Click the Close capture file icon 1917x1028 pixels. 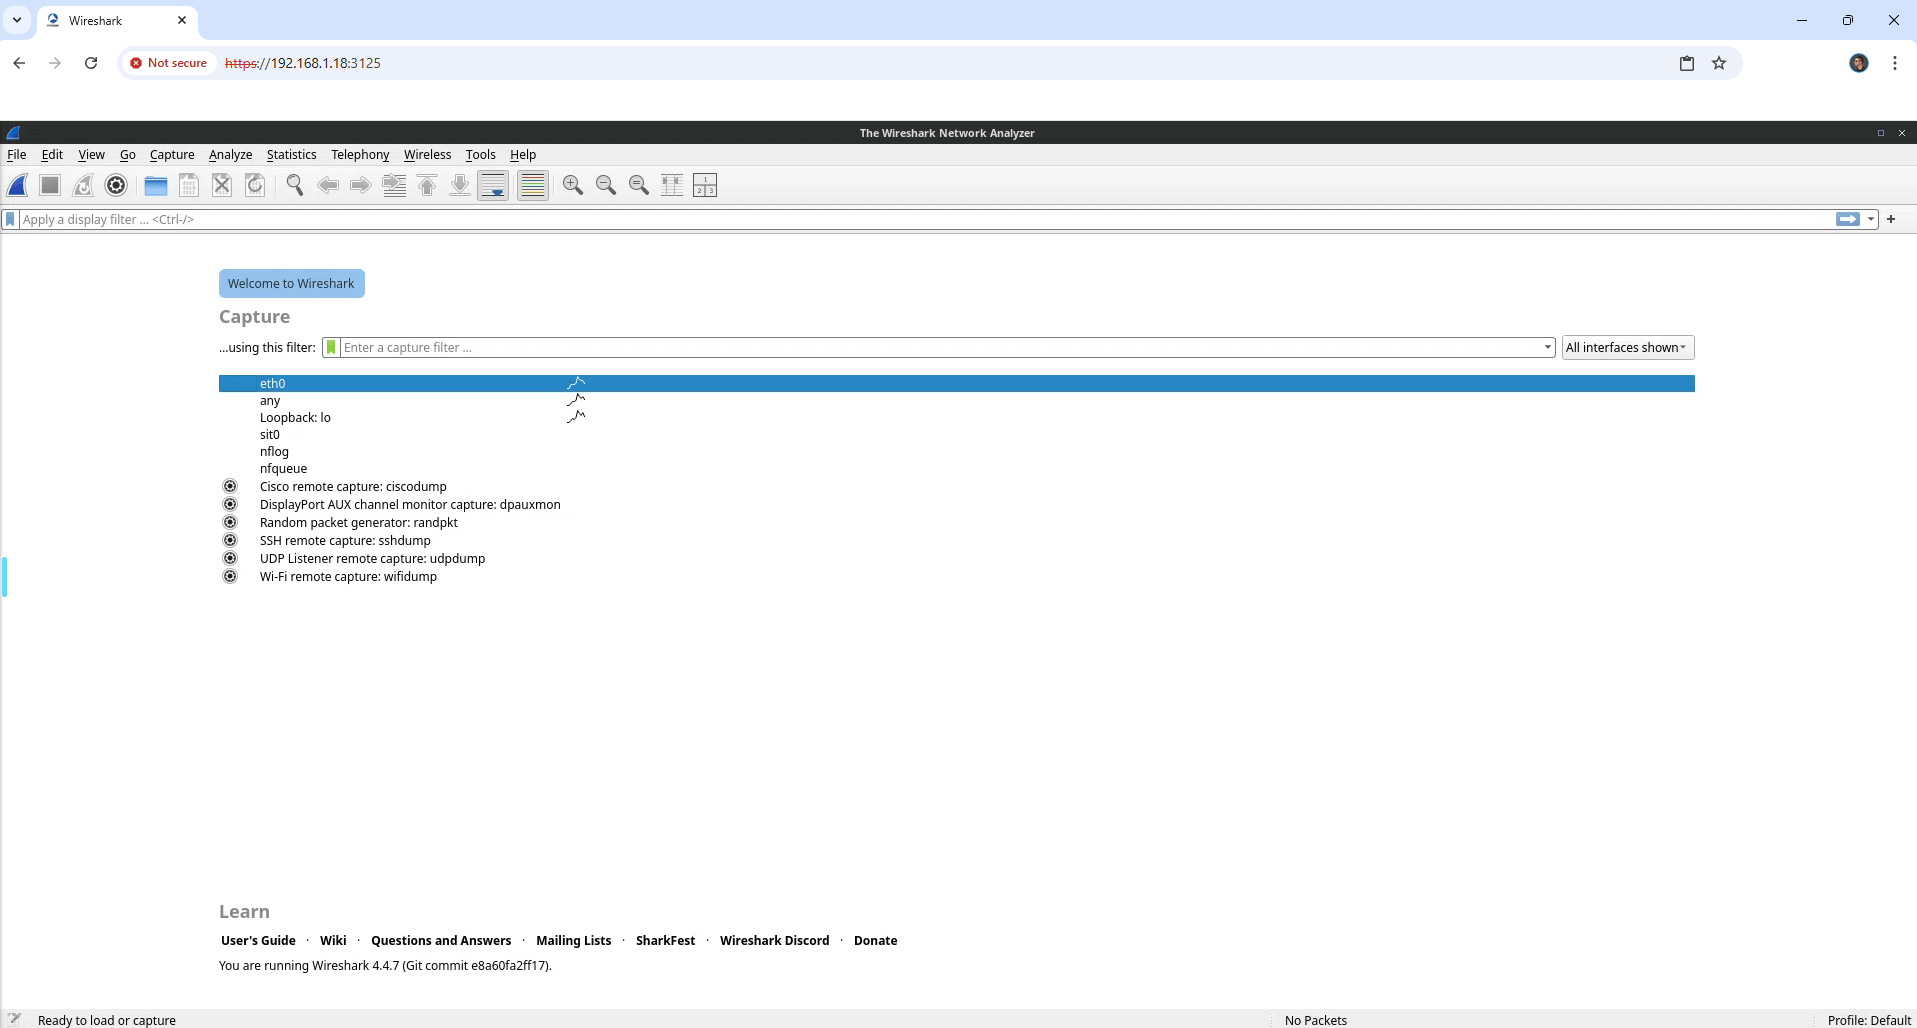click(222, 185)
